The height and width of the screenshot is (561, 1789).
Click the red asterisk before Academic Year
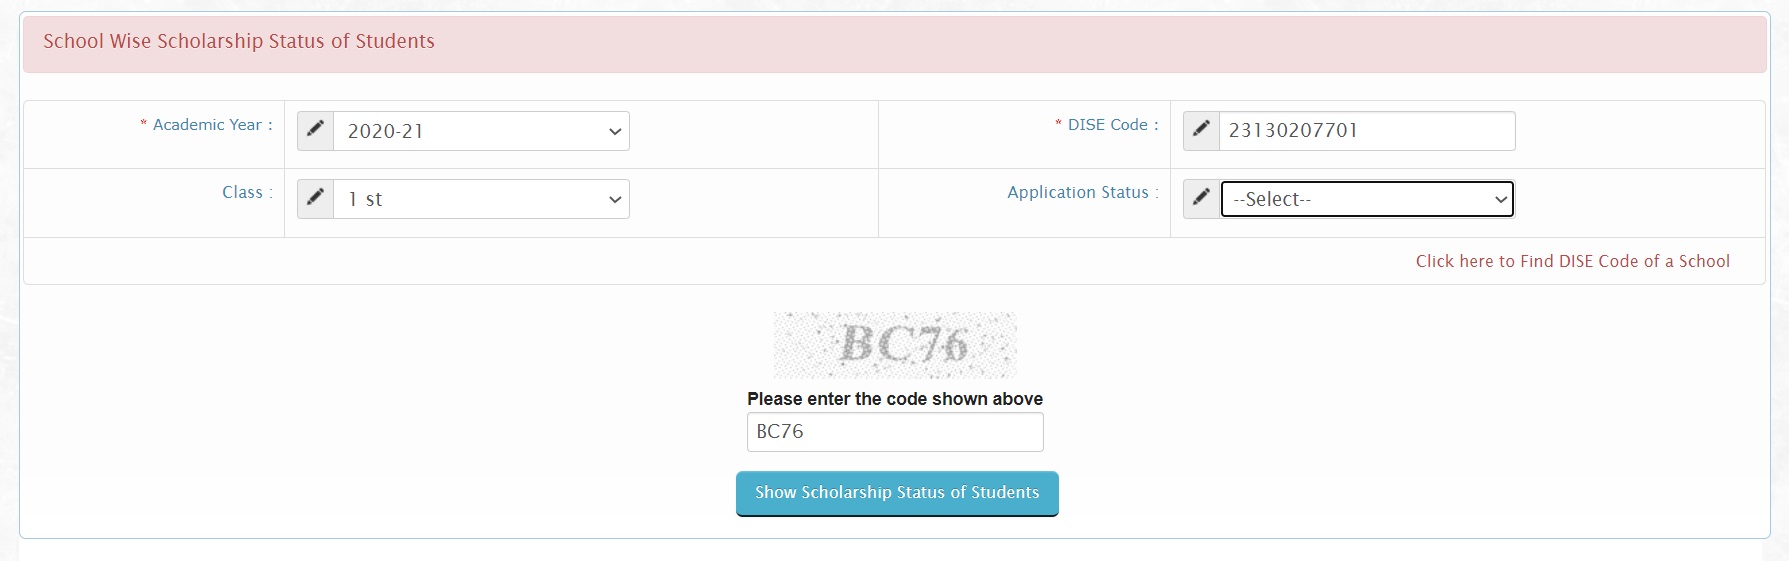click(144, 125)
